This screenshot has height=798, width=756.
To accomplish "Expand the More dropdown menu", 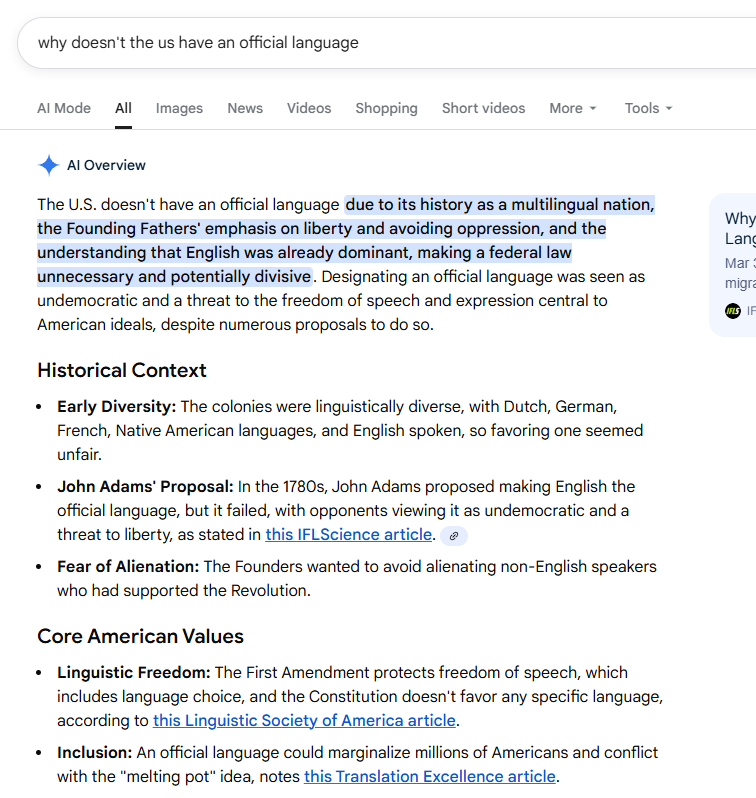I will click(572, 108).
